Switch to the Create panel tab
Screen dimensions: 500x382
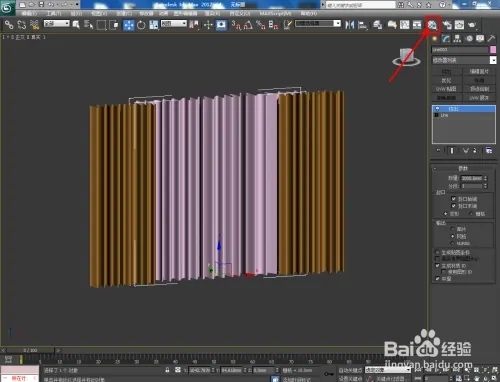pos(435,39)
